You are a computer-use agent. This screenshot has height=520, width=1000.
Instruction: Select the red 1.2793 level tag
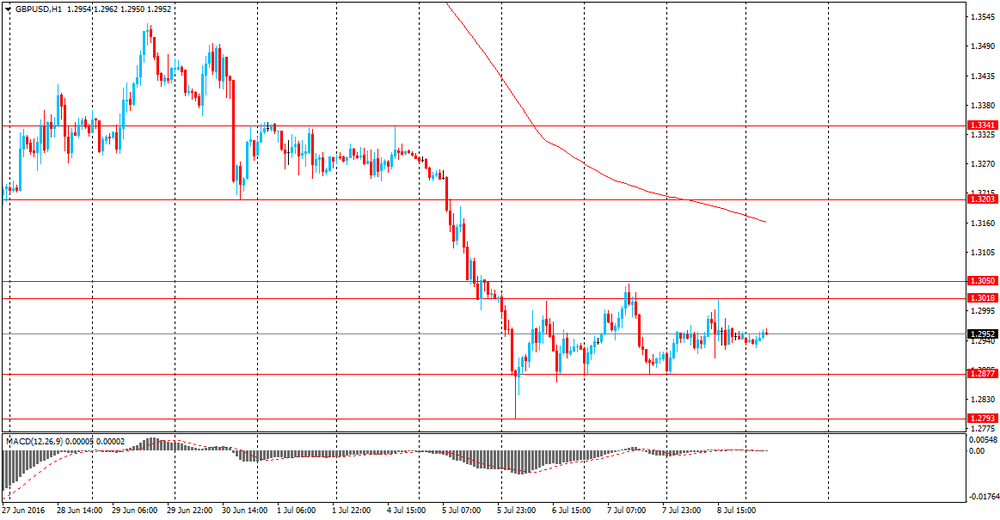pyautogui.click(x=982, y=419)
